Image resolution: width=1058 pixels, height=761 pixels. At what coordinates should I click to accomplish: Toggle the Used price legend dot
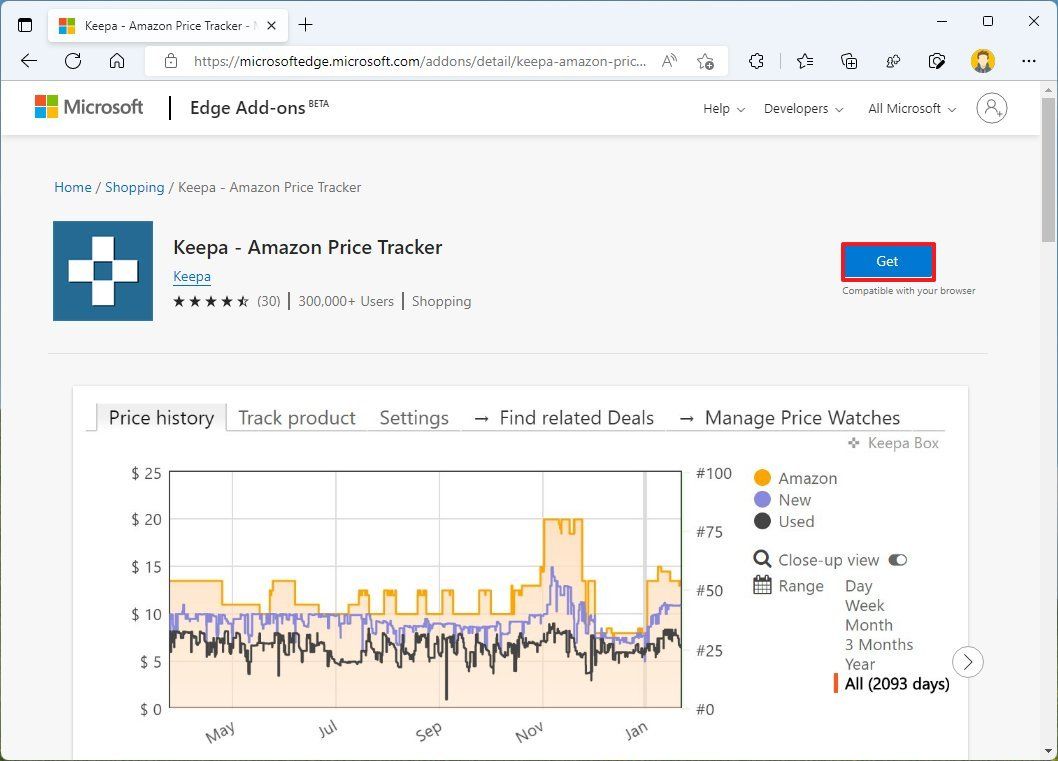pyautogui.click(x=762, y=521)
